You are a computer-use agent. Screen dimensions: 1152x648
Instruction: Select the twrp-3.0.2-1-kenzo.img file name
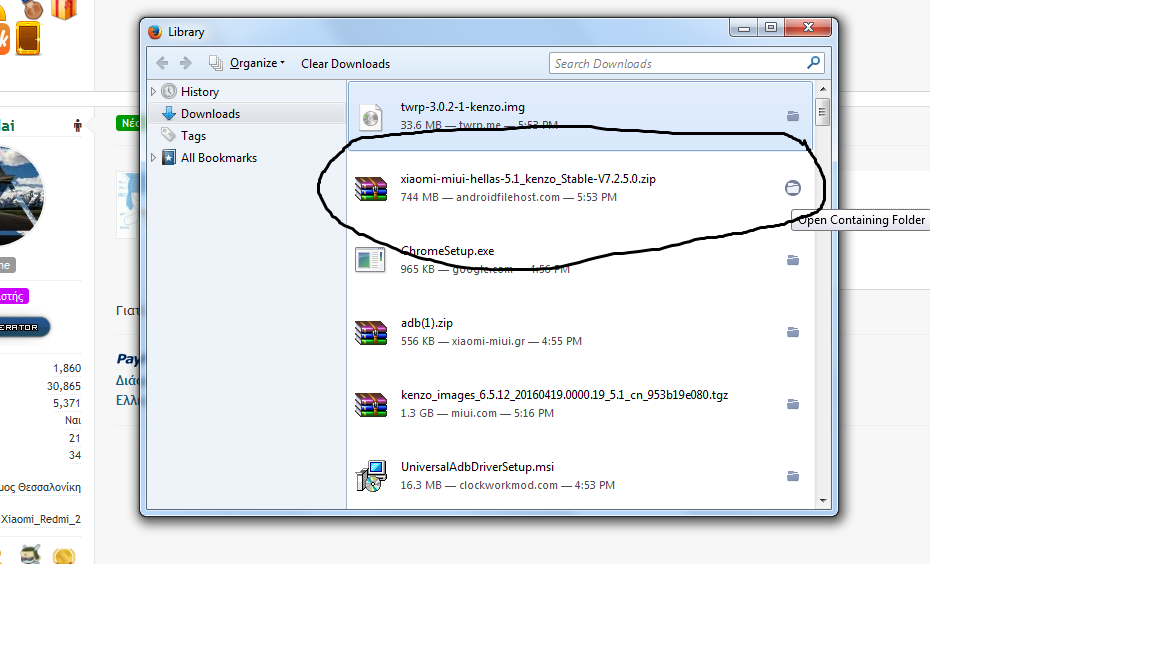[x=463, y=107]
